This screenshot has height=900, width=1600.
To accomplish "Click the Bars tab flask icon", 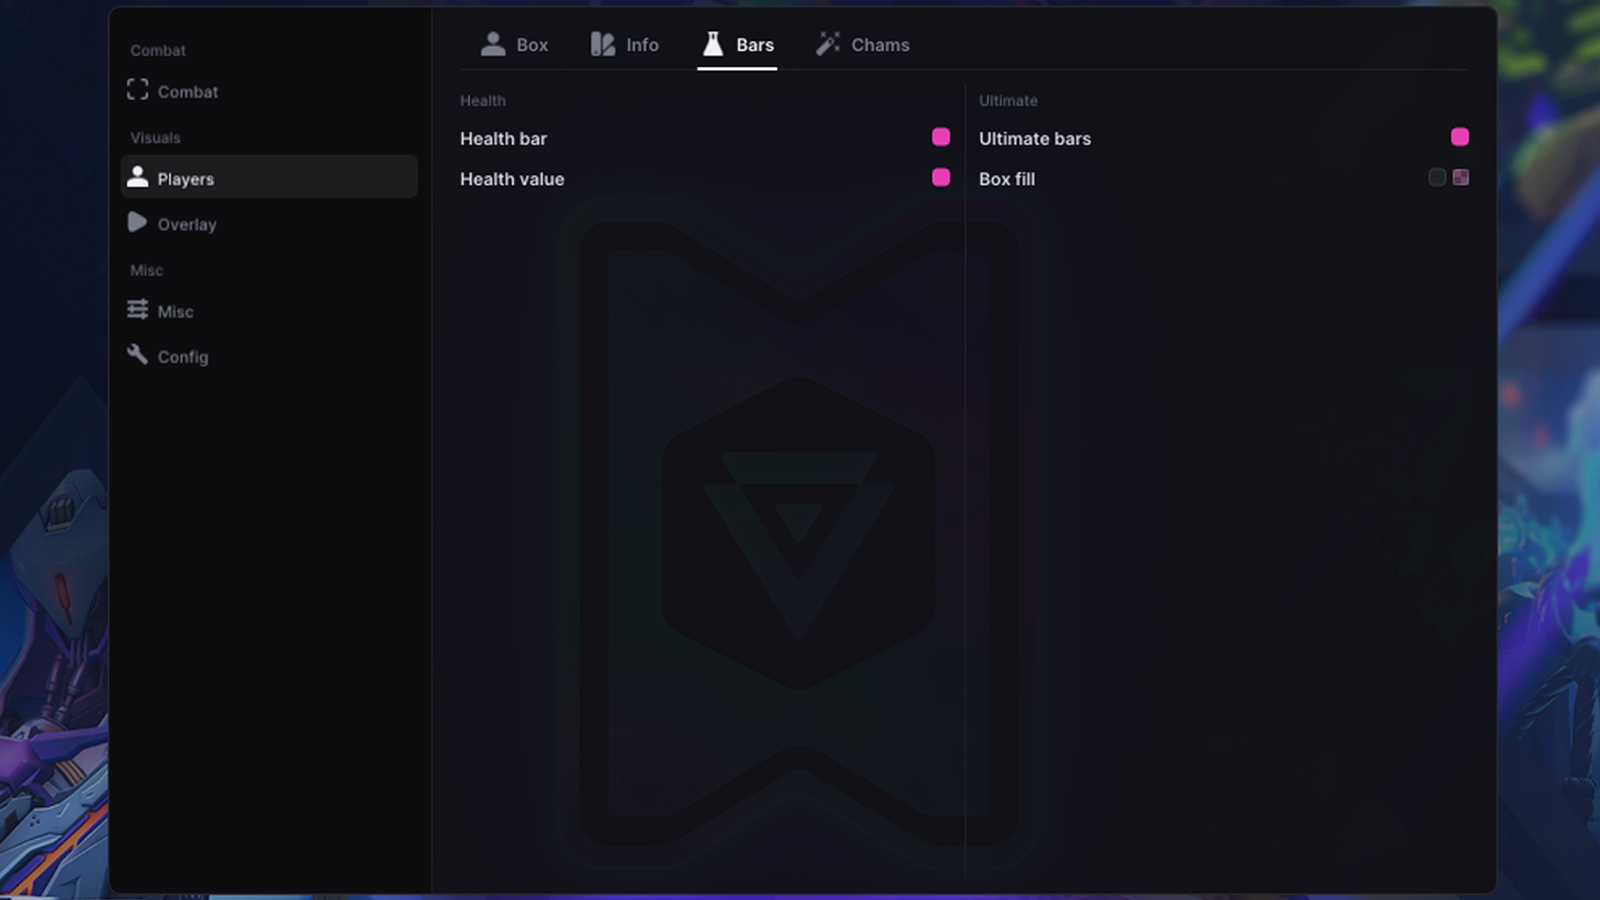I will pyautogui.click(x=713, y=43).
